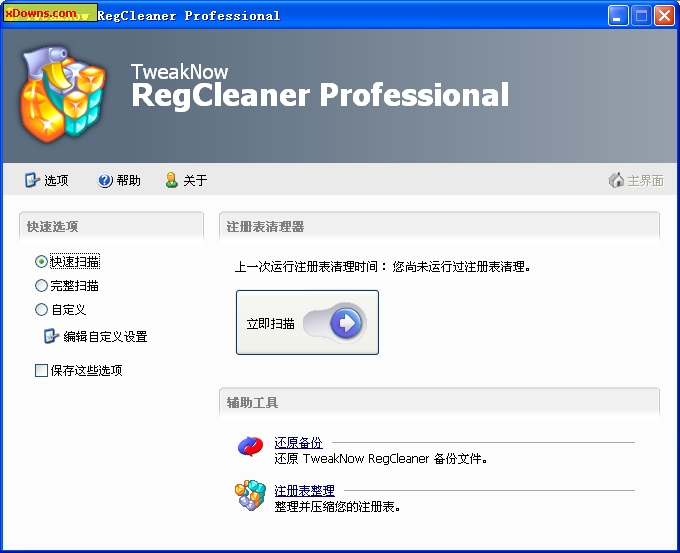
Task: Close the RegCleaner Professional window
Action: (x=664, y=16)
